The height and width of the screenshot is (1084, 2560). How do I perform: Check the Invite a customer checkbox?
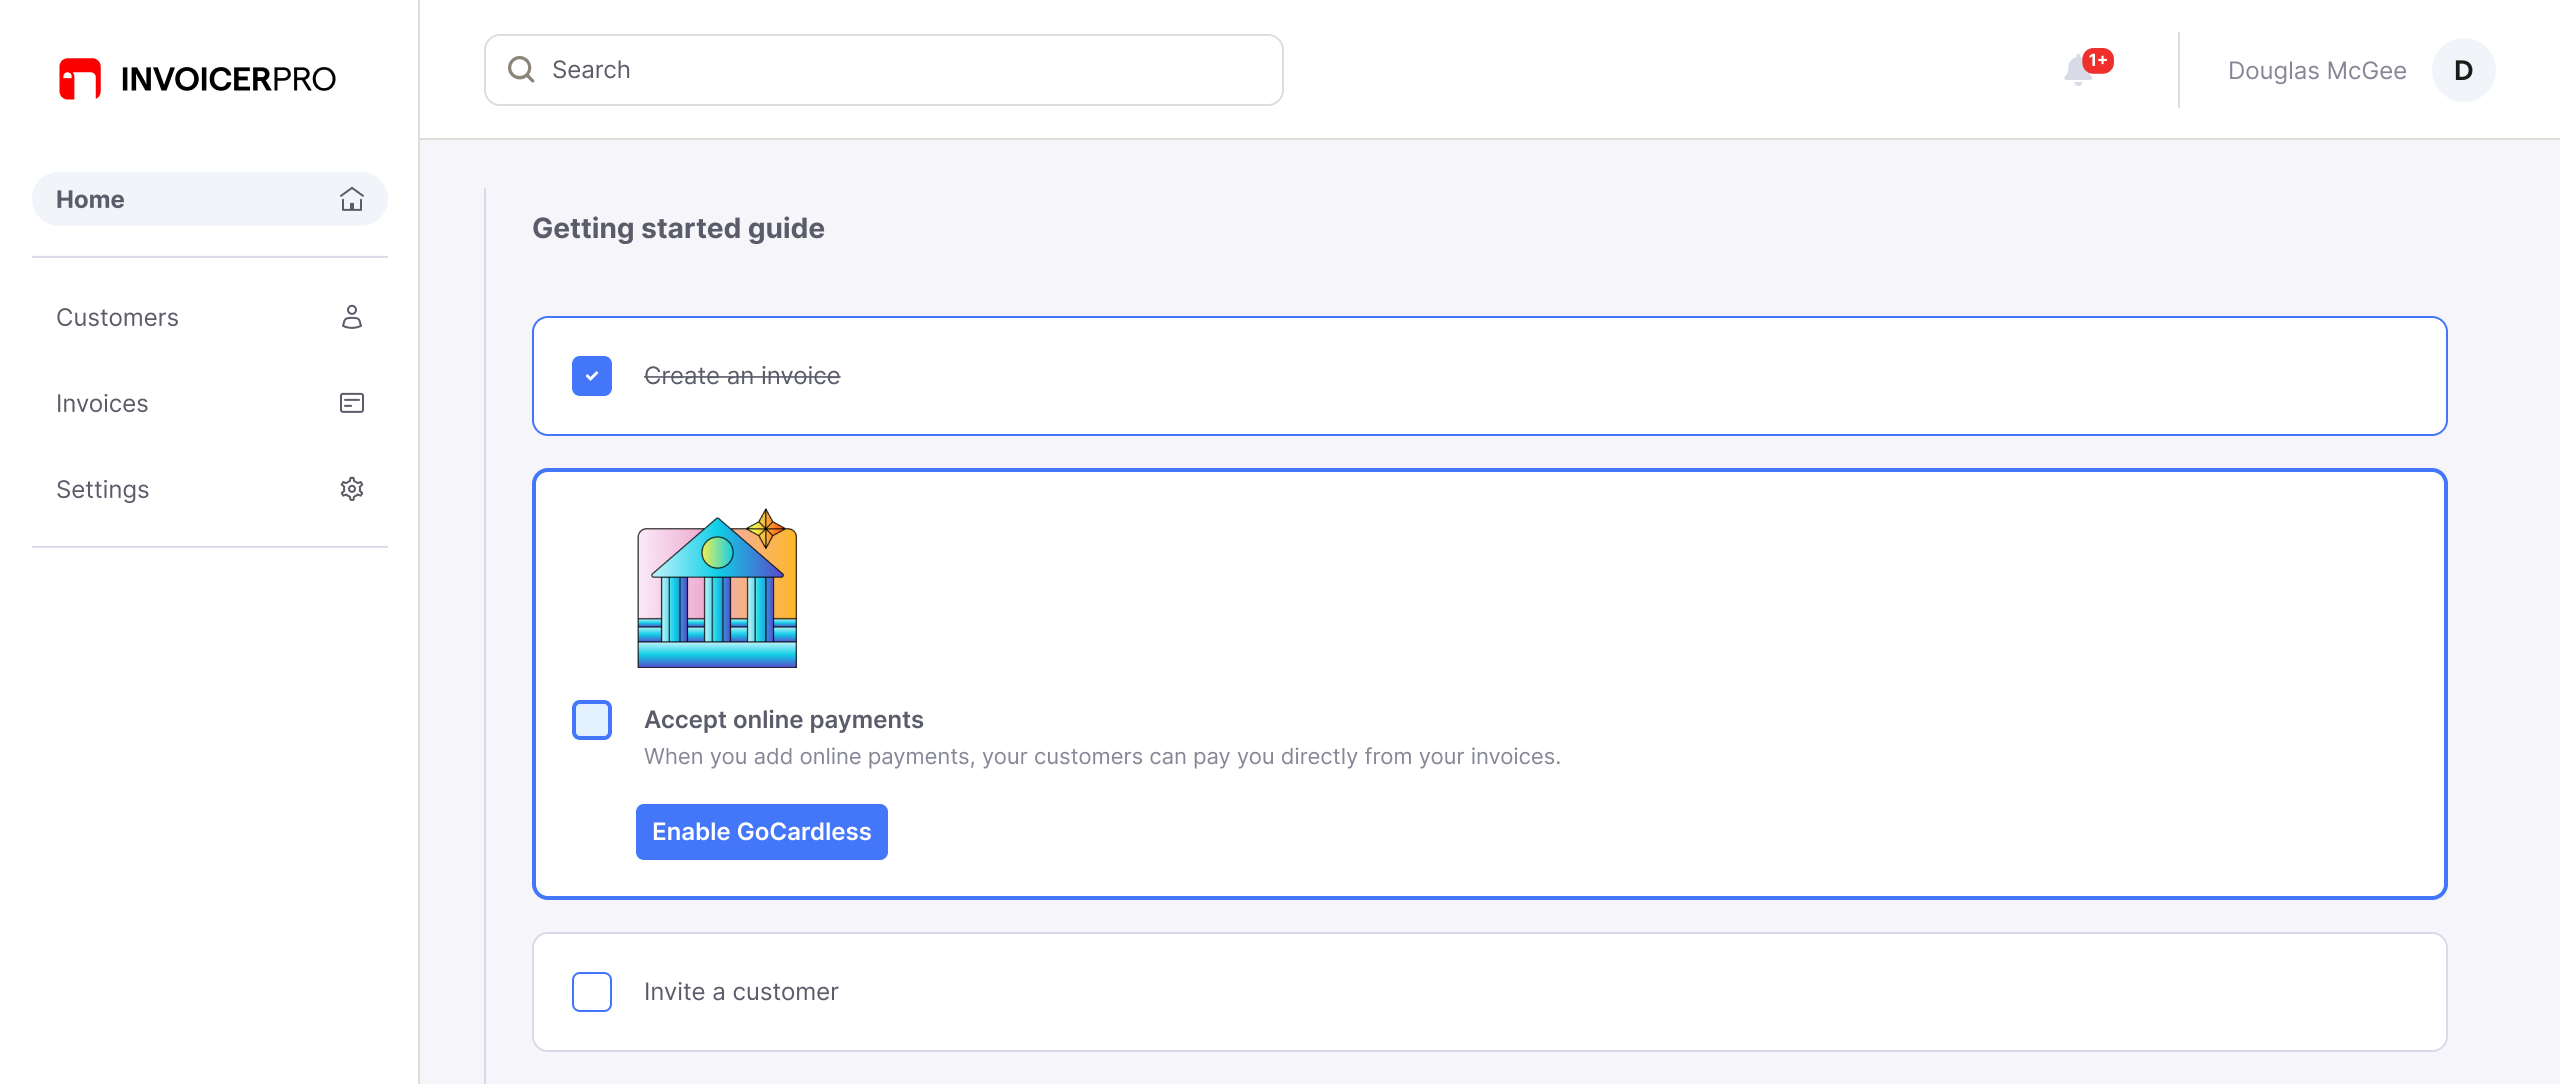point(592,992)
